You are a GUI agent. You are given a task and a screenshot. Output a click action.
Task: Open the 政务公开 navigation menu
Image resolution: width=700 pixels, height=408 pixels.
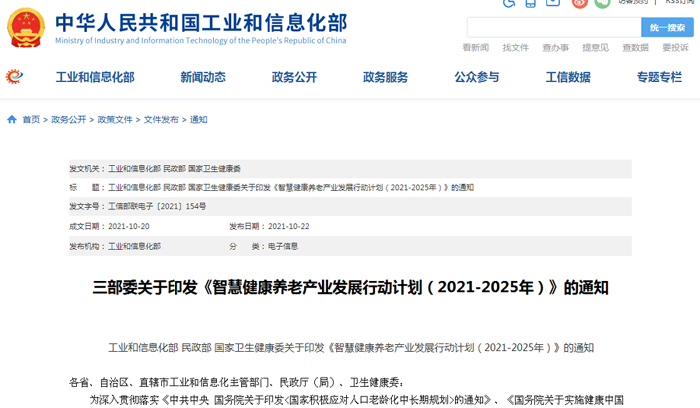(294, 77)
